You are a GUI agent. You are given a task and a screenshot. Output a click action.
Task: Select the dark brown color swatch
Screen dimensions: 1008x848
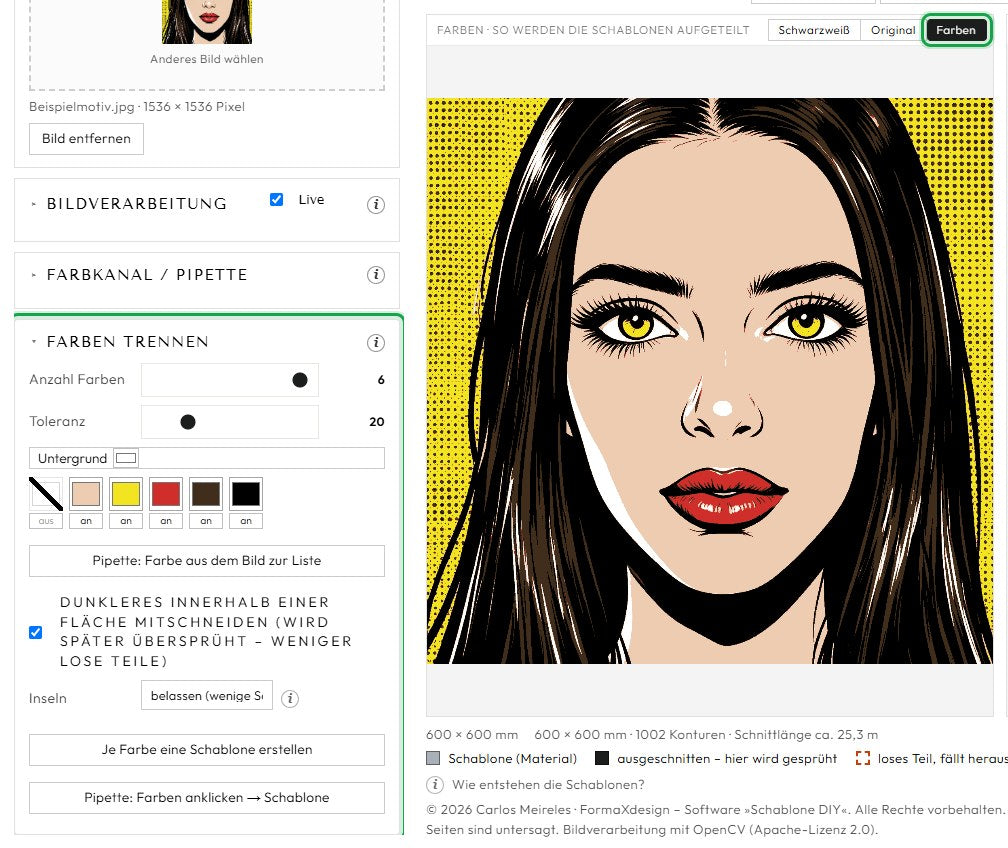point(206,494)
